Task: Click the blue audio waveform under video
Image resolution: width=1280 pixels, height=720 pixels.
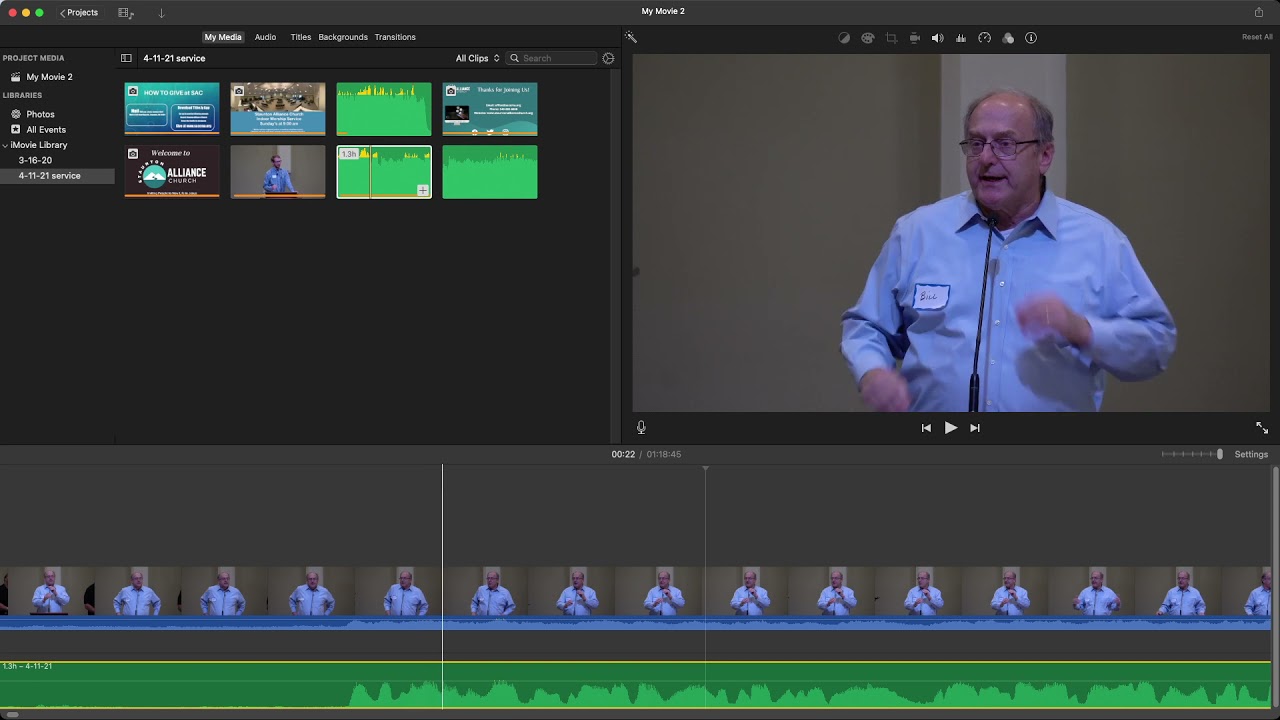Action: (635, 624)
